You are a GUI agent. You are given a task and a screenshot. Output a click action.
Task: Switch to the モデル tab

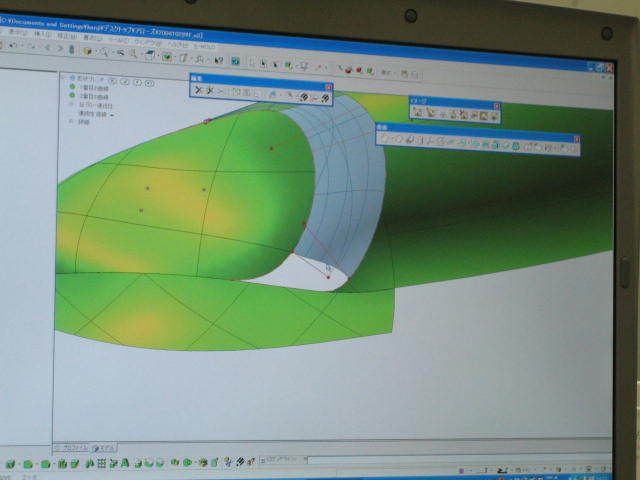(103, 448)
